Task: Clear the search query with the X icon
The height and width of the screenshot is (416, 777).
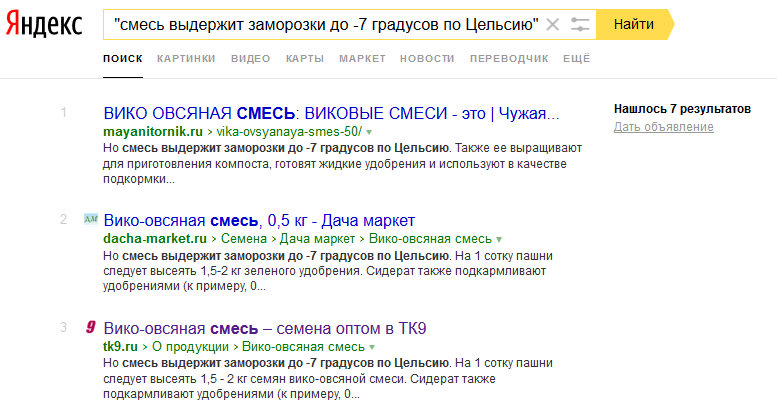Action: (553, 24)
